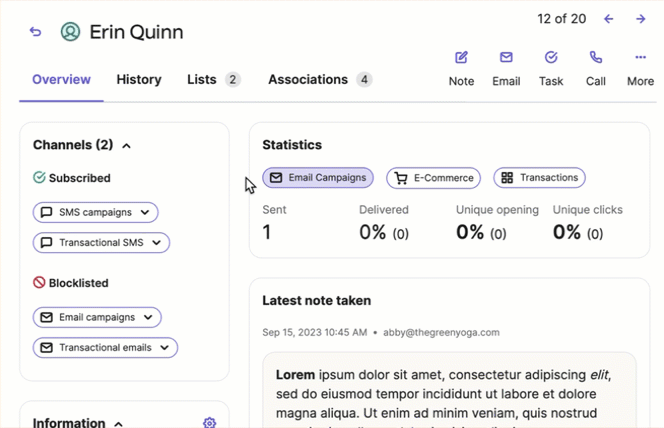Create a Task with the checkmark icon
664x428 pixels.
551,58
